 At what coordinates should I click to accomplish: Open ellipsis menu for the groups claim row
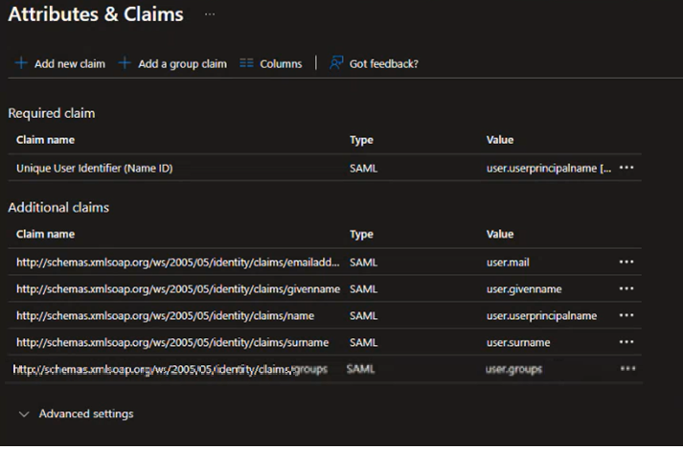(627, 369)
